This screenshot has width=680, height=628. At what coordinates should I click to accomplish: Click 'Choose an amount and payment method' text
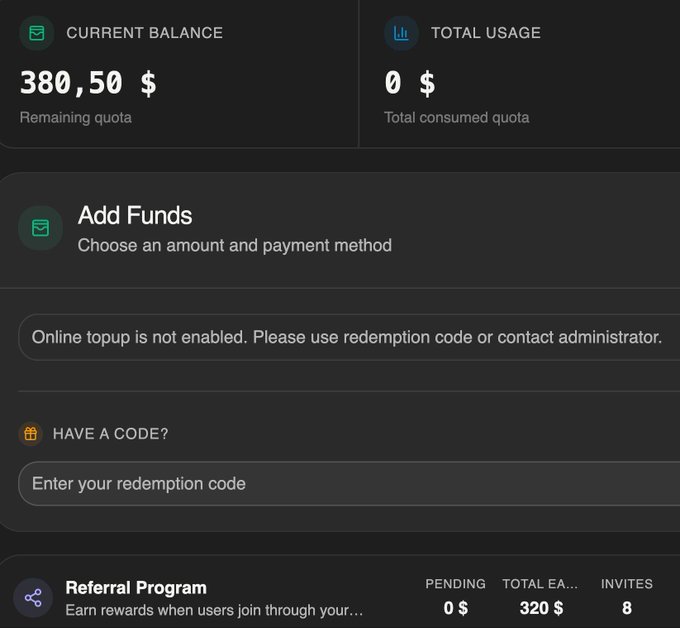coord(235,245)
